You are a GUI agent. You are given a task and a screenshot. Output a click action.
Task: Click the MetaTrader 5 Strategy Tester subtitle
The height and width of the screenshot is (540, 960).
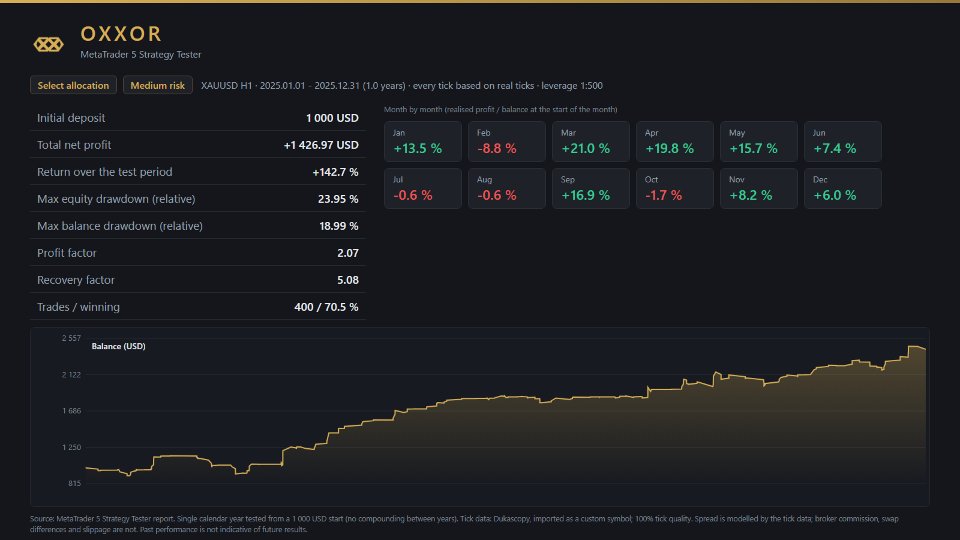[141, 54]
